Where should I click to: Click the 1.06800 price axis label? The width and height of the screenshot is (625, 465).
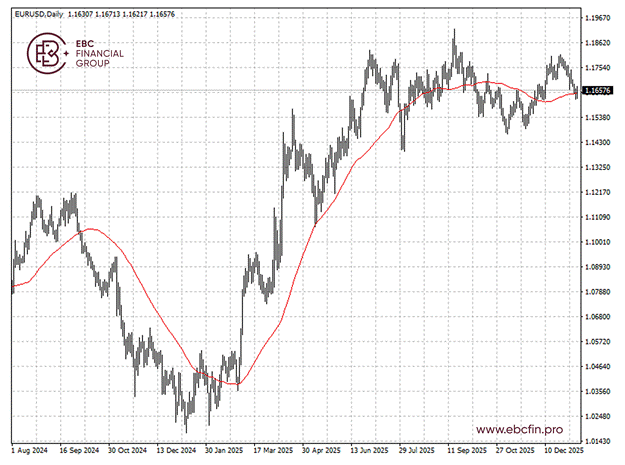coord(598,317)
